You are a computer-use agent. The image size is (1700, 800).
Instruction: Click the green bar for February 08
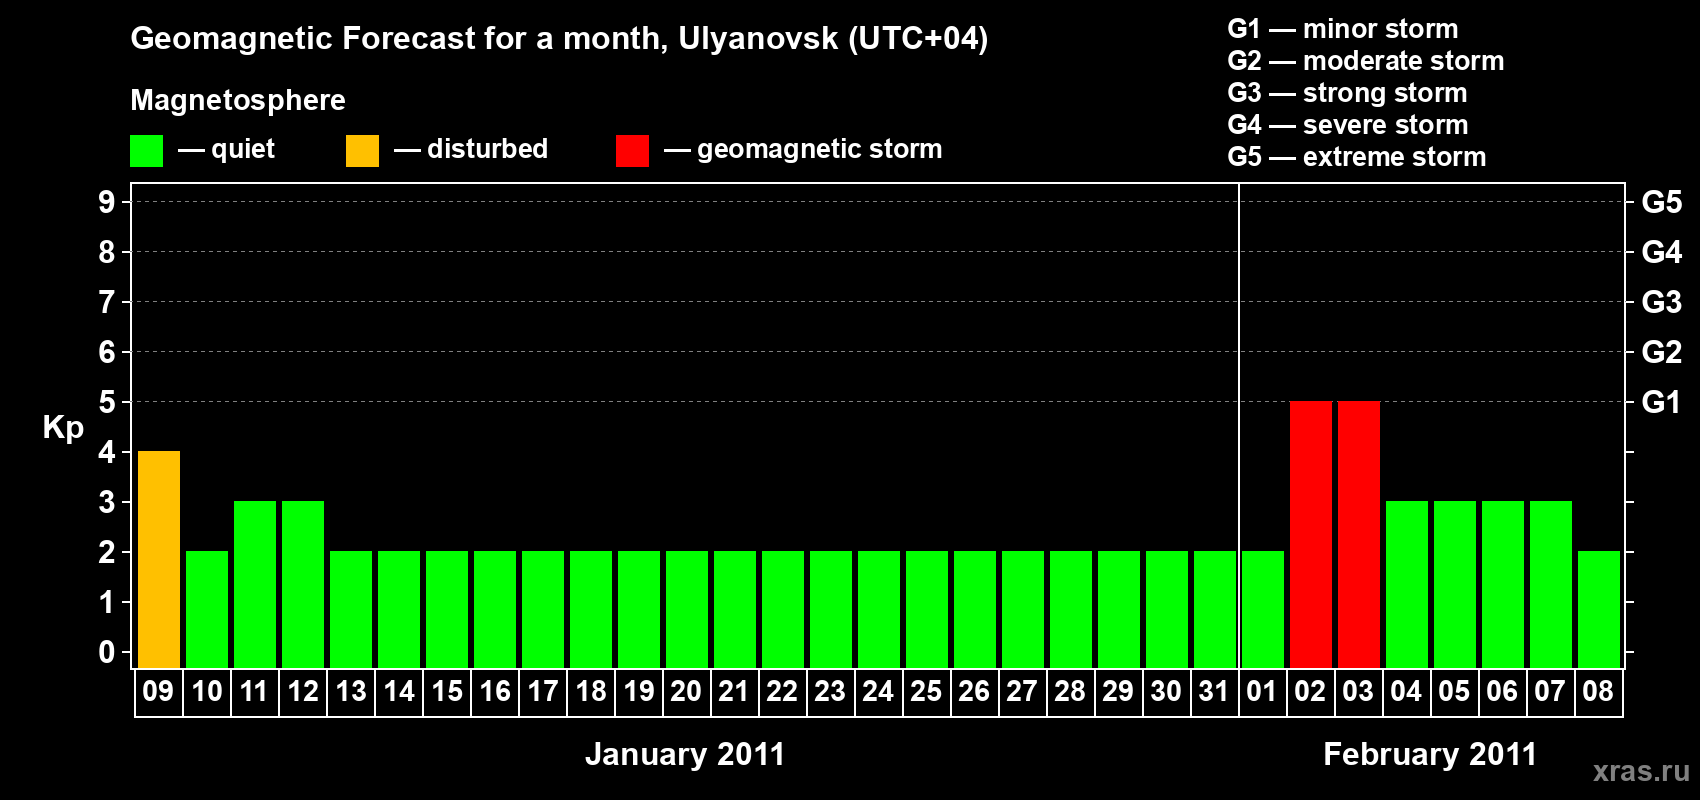(1599, 609)
